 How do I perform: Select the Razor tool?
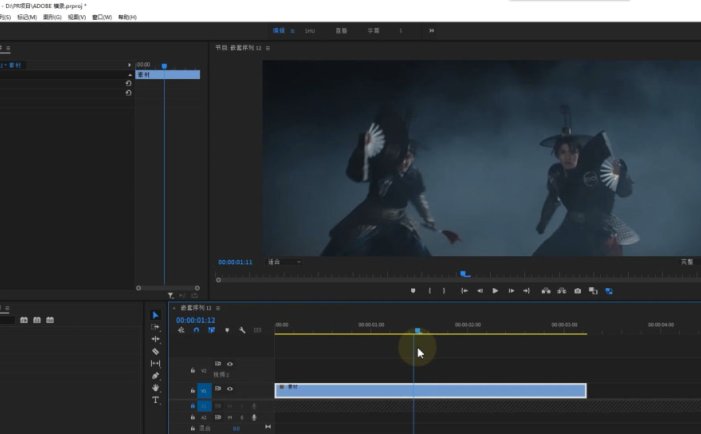[155, 351]
